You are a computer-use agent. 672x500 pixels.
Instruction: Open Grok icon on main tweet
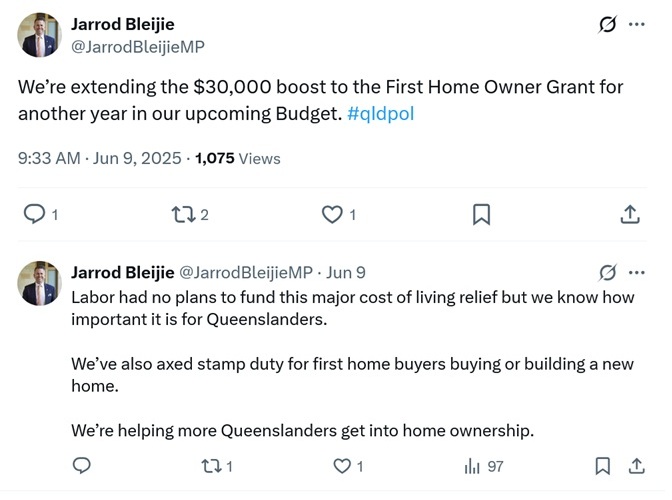[x=606, y=25]
